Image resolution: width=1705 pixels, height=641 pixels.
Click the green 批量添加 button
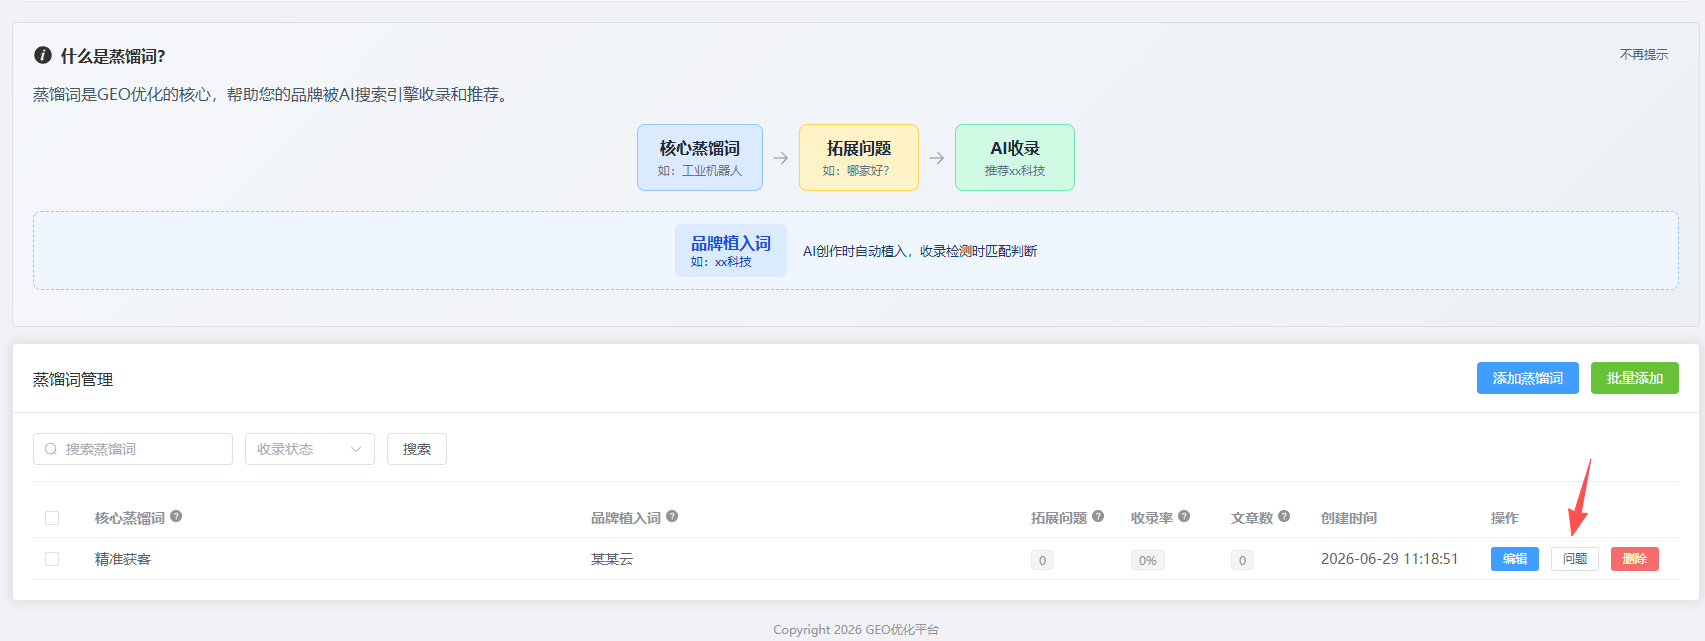1635,378
